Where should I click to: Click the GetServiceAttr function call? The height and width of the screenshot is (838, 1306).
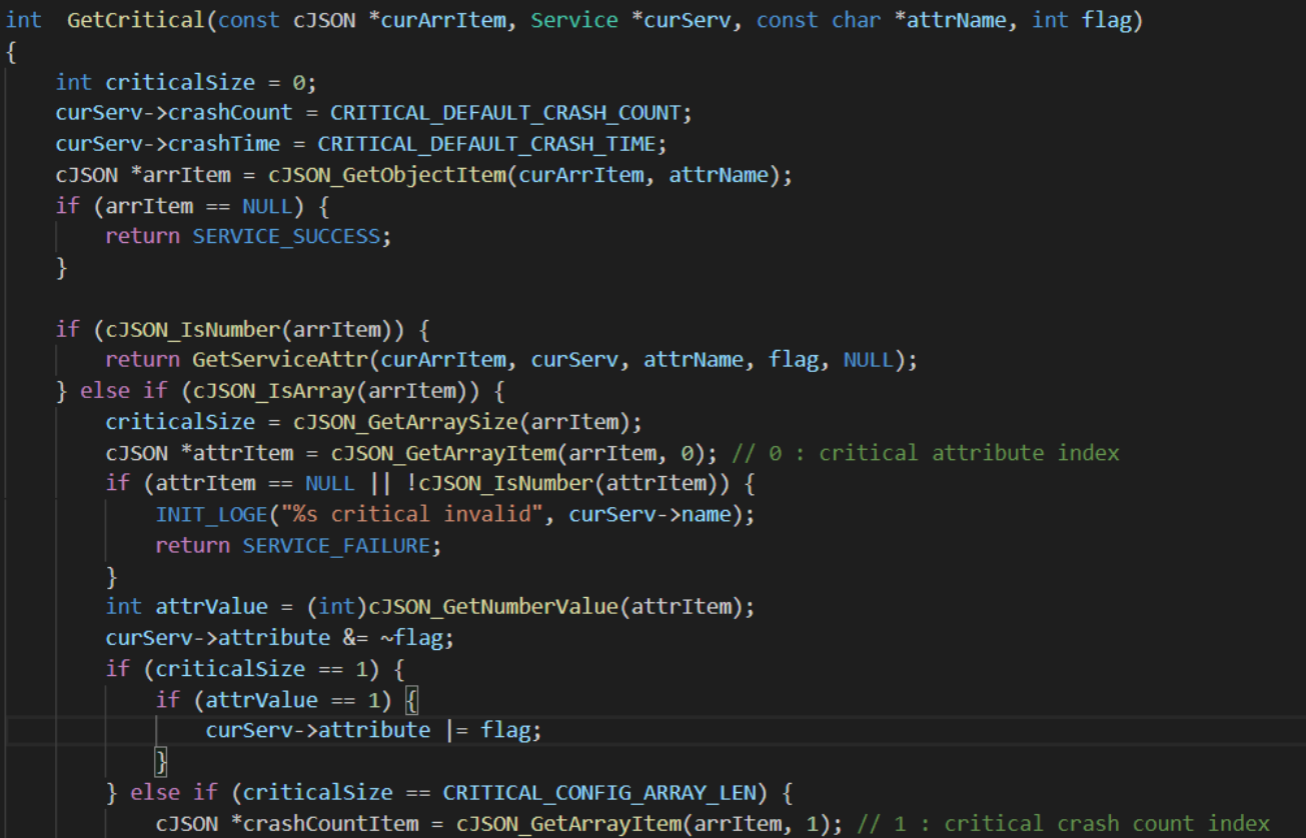tap(280, 359)
